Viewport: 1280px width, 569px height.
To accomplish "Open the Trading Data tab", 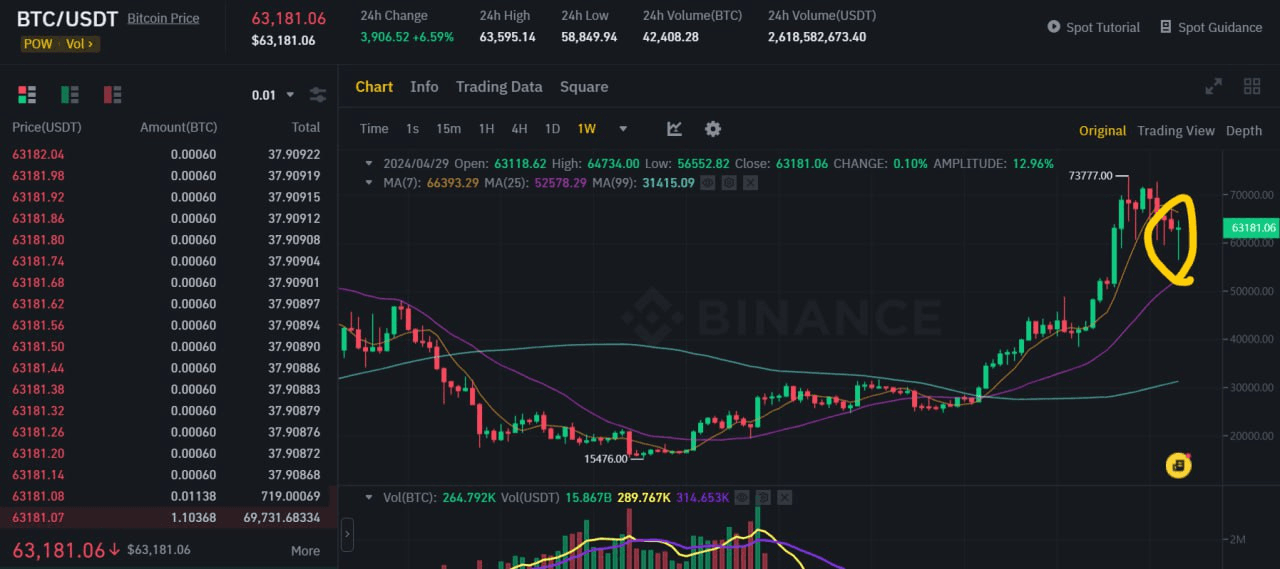I will (x=499, y=87).
